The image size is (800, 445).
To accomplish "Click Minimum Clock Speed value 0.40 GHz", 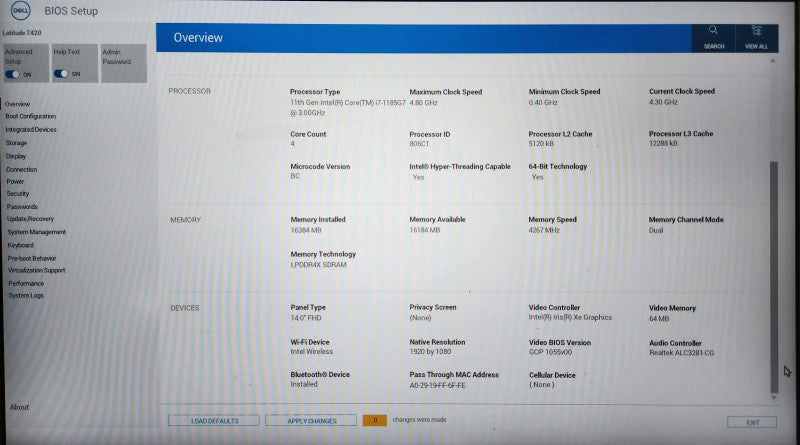I will [x=543, y=103].
